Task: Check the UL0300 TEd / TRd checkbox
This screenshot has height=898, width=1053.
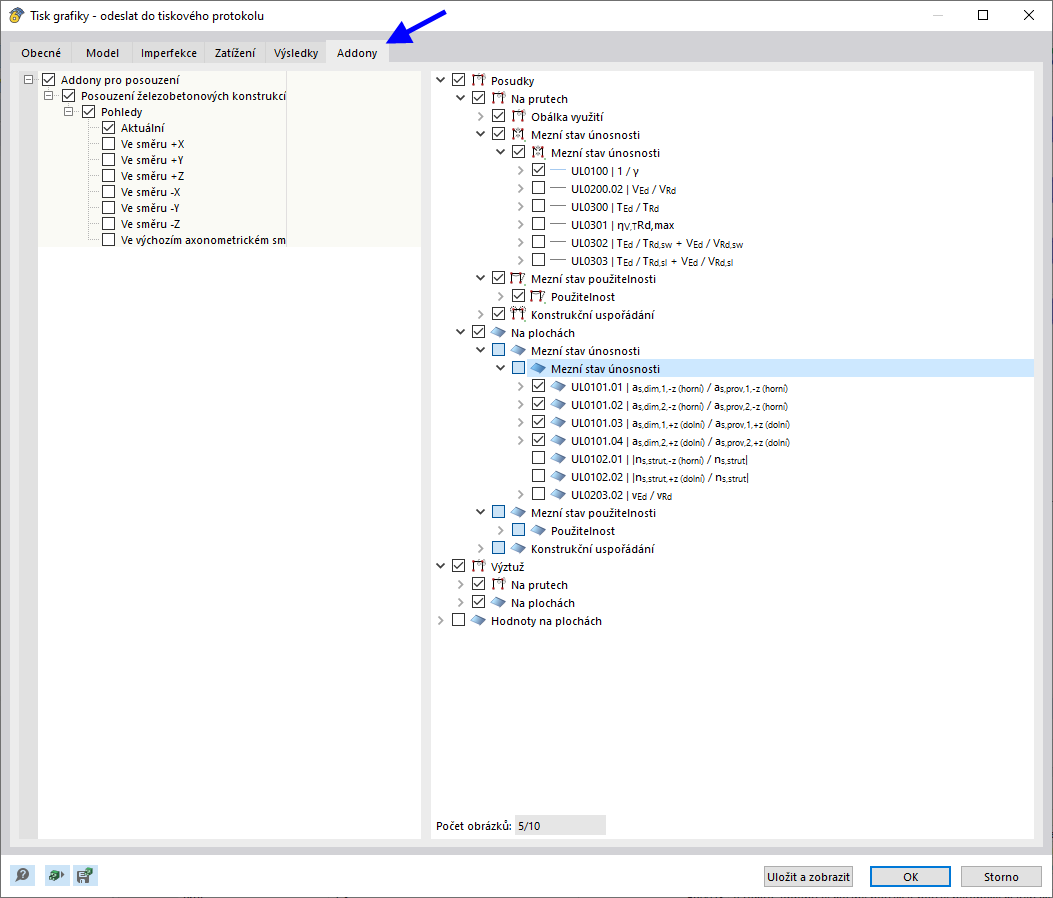Action: click(x=538, y=206)
